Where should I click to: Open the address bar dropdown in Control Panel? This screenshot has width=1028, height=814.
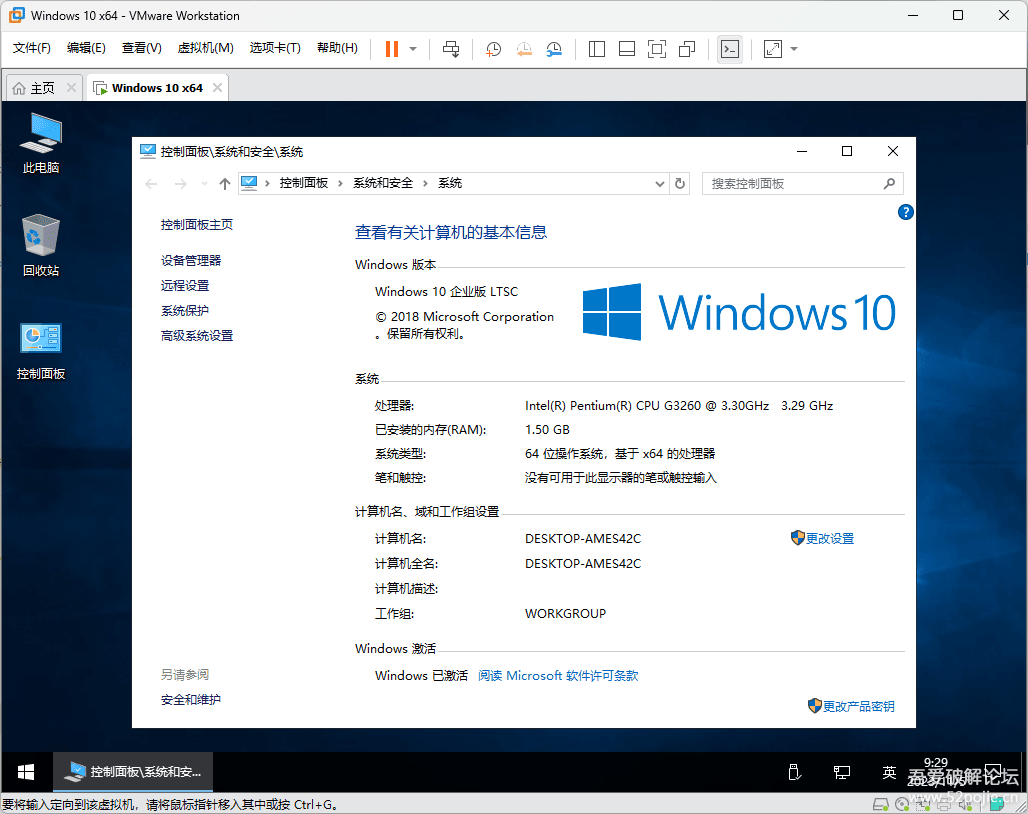point(659,183)
